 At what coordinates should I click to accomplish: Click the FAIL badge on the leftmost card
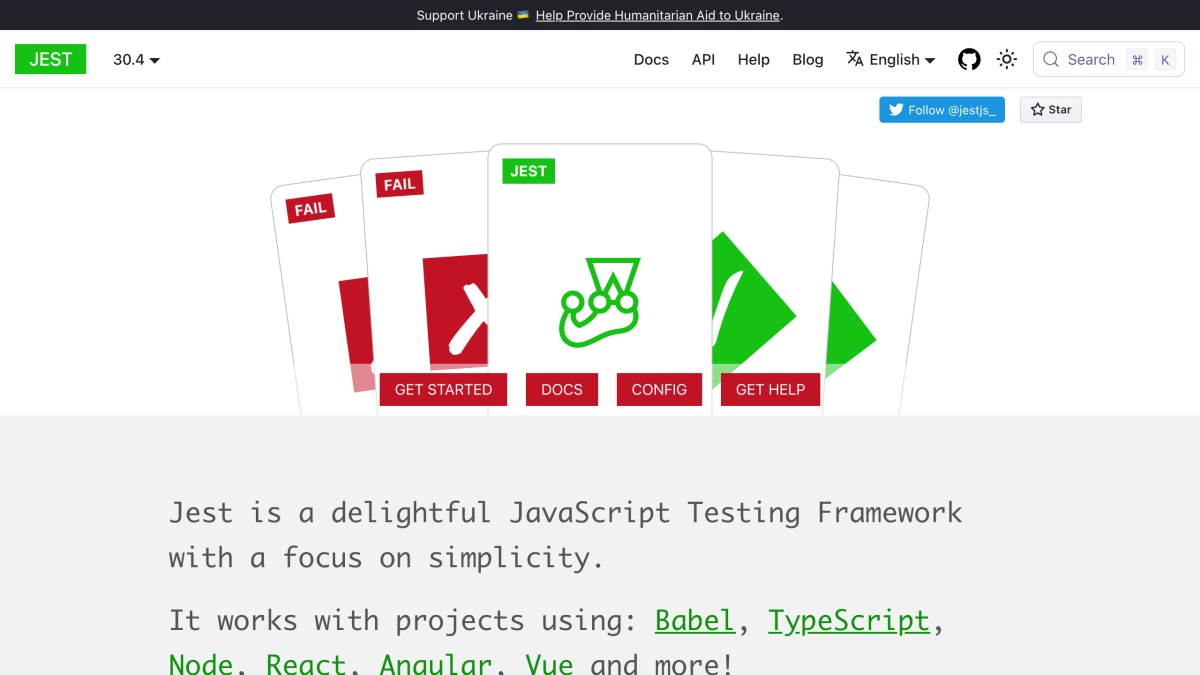(x=310, y=208)
